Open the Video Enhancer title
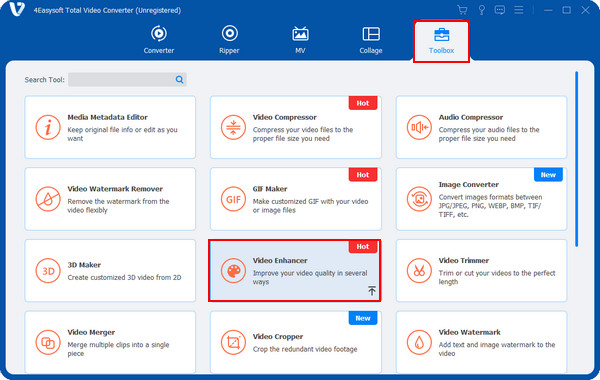 pyautogui.click(x=280, y=260)
